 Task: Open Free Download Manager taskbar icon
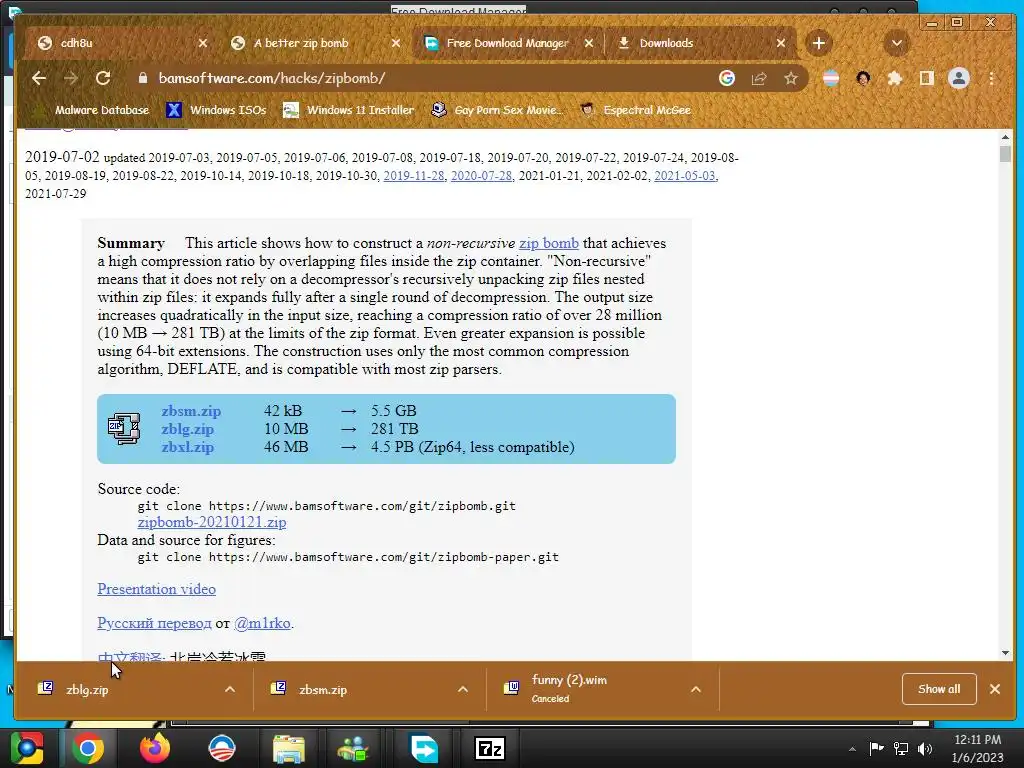click(x=423, y=748)
